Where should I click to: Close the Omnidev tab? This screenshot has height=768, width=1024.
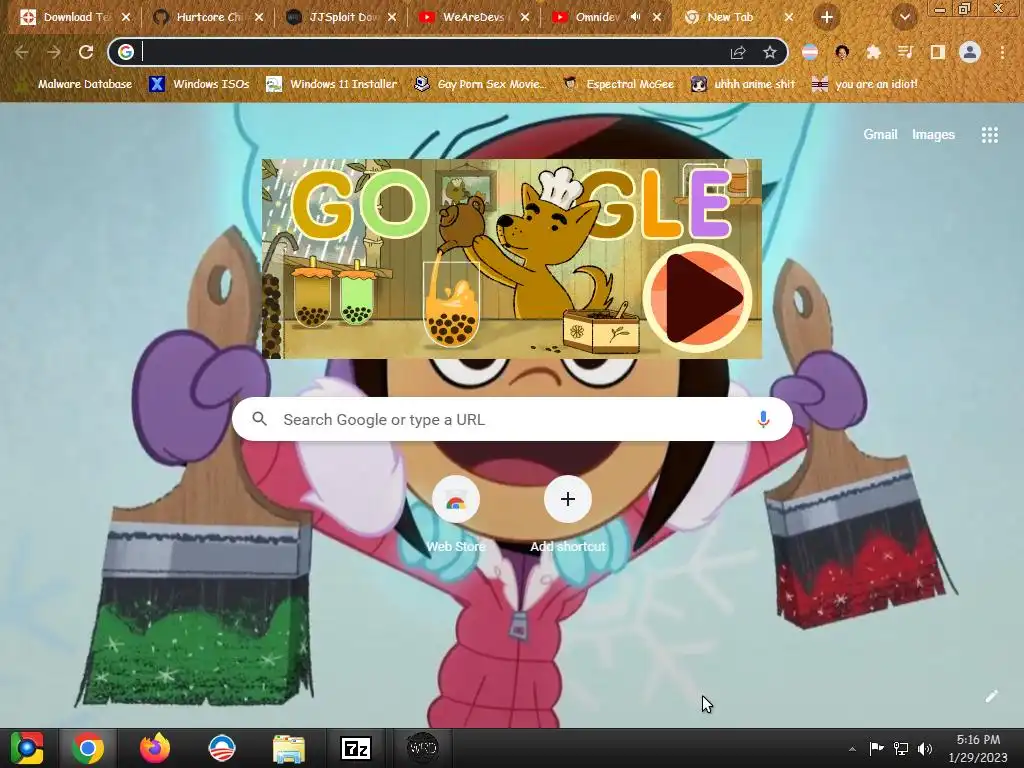pyautogui.click(x=658, y=17)
